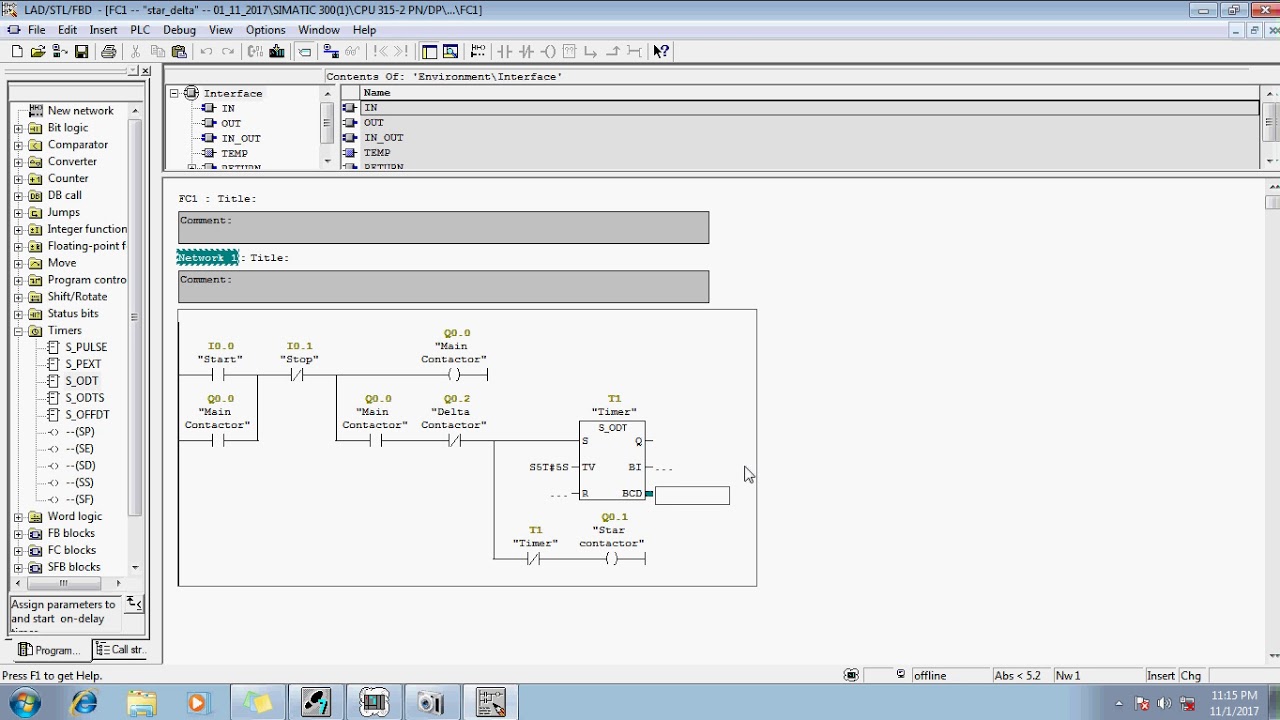Save the block with floppy icon
1280x720 pixels.
pyautogui.click(x=81, y=51)
